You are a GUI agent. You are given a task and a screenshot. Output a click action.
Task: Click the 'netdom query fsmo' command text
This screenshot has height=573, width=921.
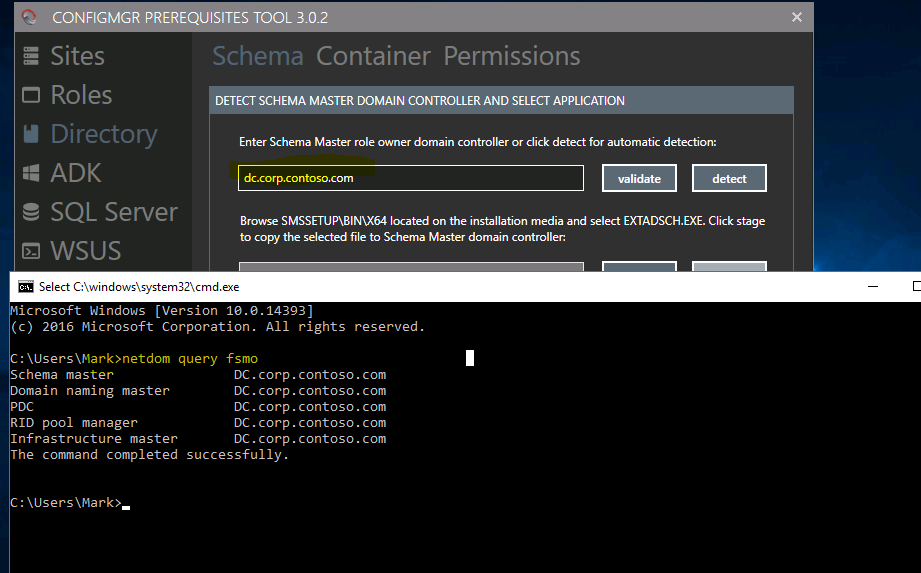pyautogui.click(x=190, y=358)
